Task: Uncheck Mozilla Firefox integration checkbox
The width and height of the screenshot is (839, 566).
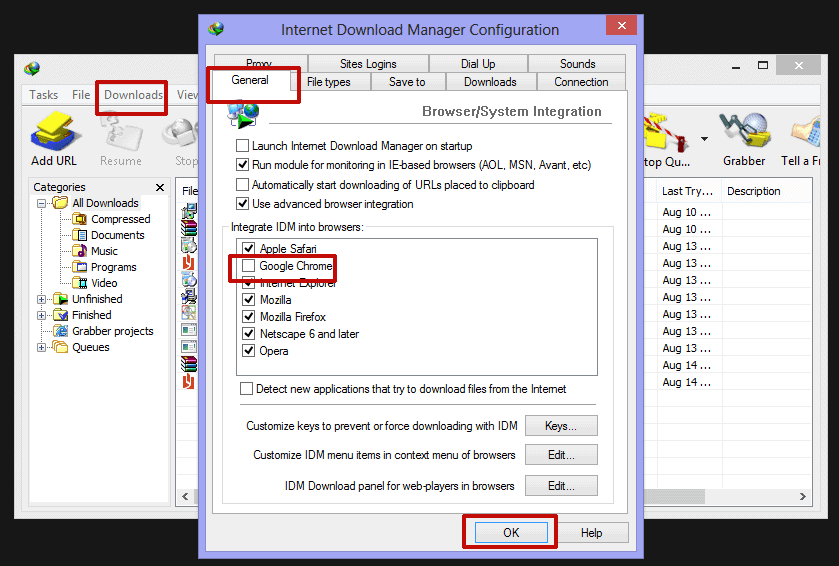Action: tap(248, 317)
